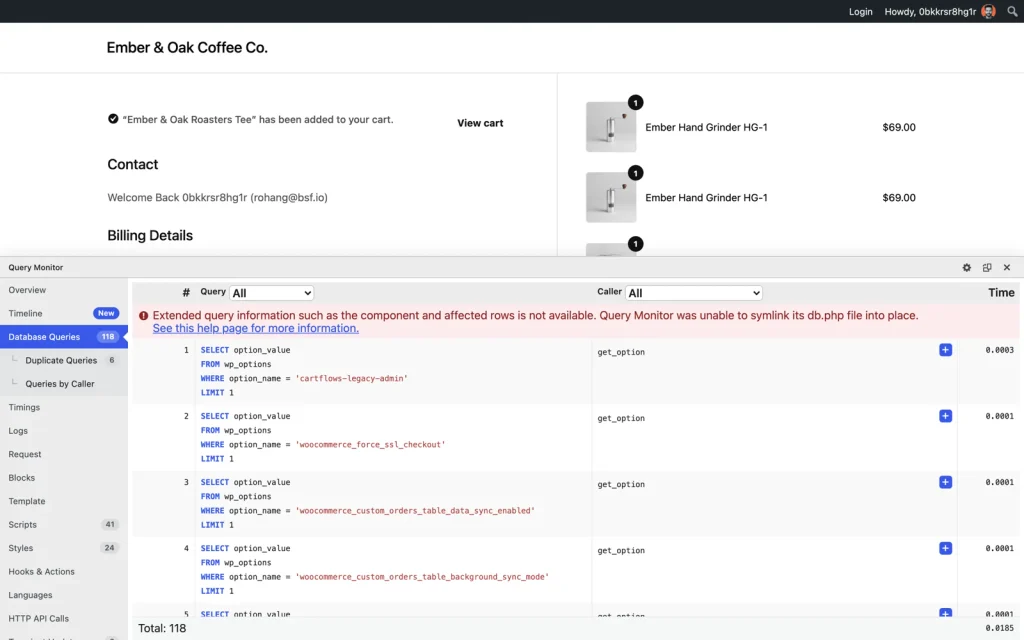Open the Caller filter dropdown

pyautogui.click(x=694, y=293)
